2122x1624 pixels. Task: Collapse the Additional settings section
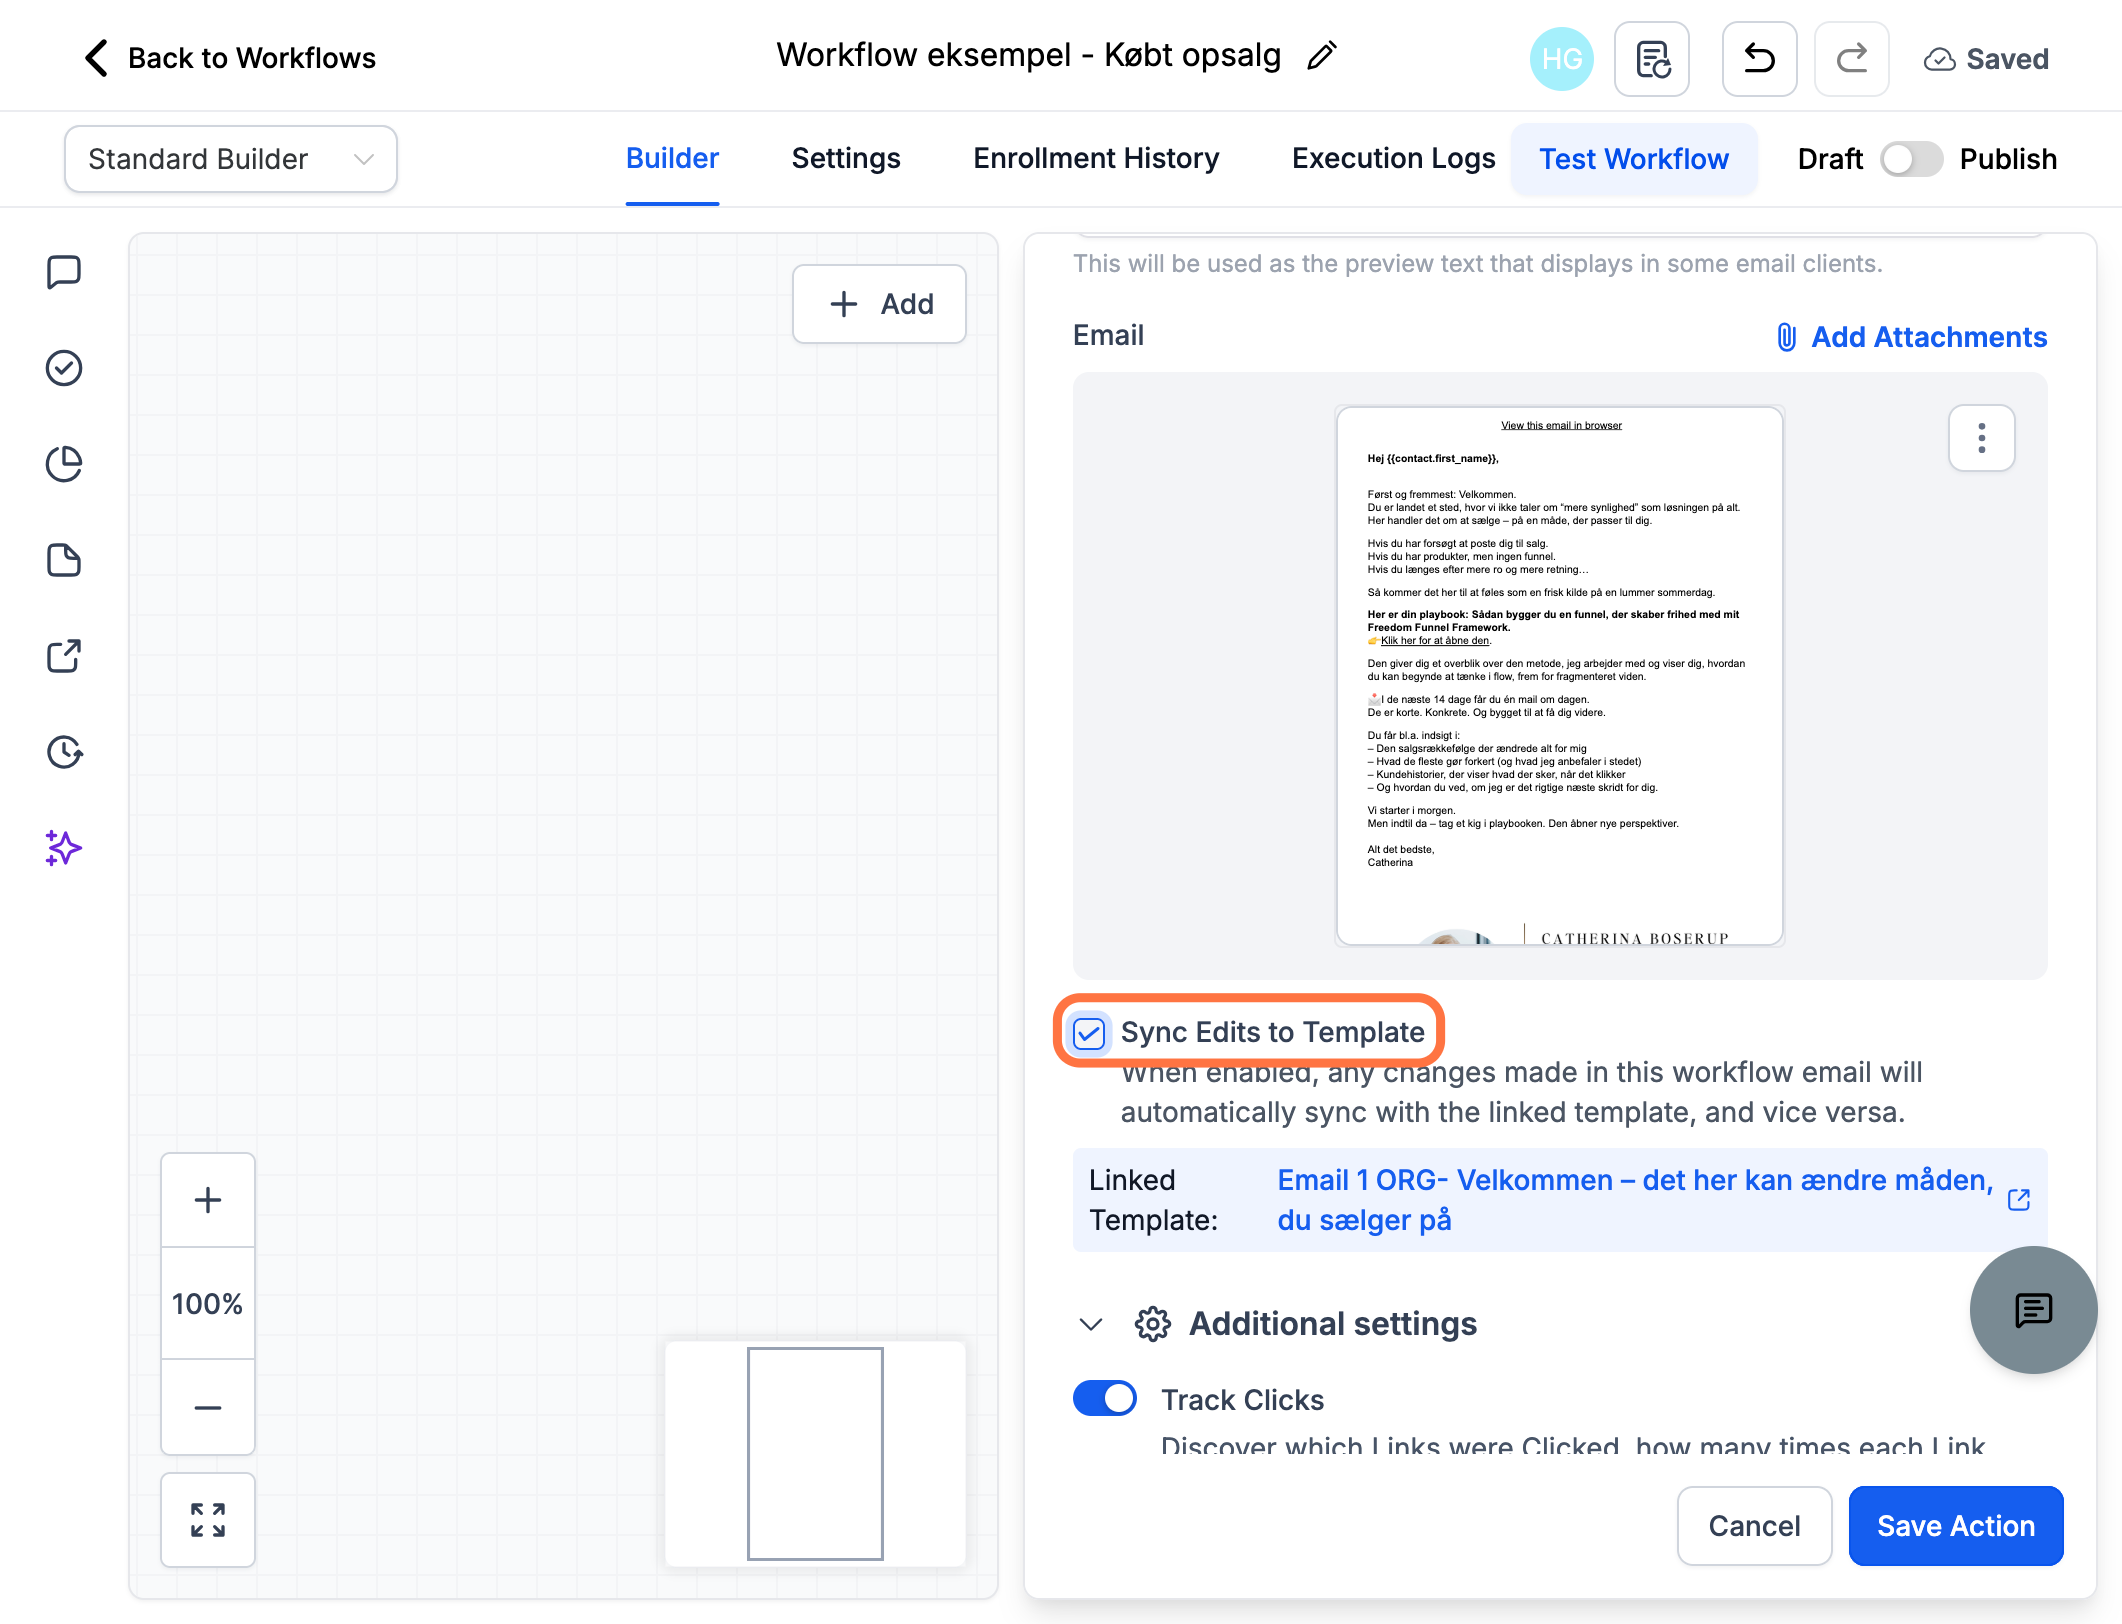(x=1091, y=1324)
